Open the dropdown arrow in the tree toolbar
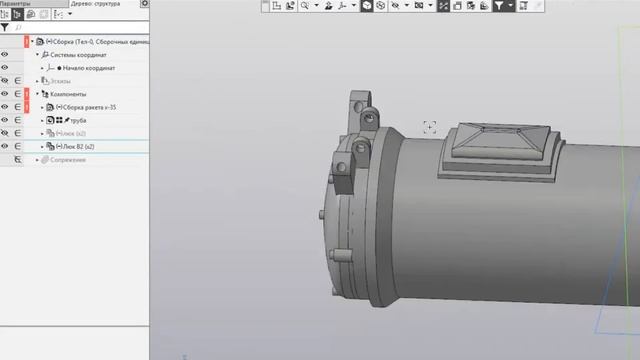 (x=70, y=14)
